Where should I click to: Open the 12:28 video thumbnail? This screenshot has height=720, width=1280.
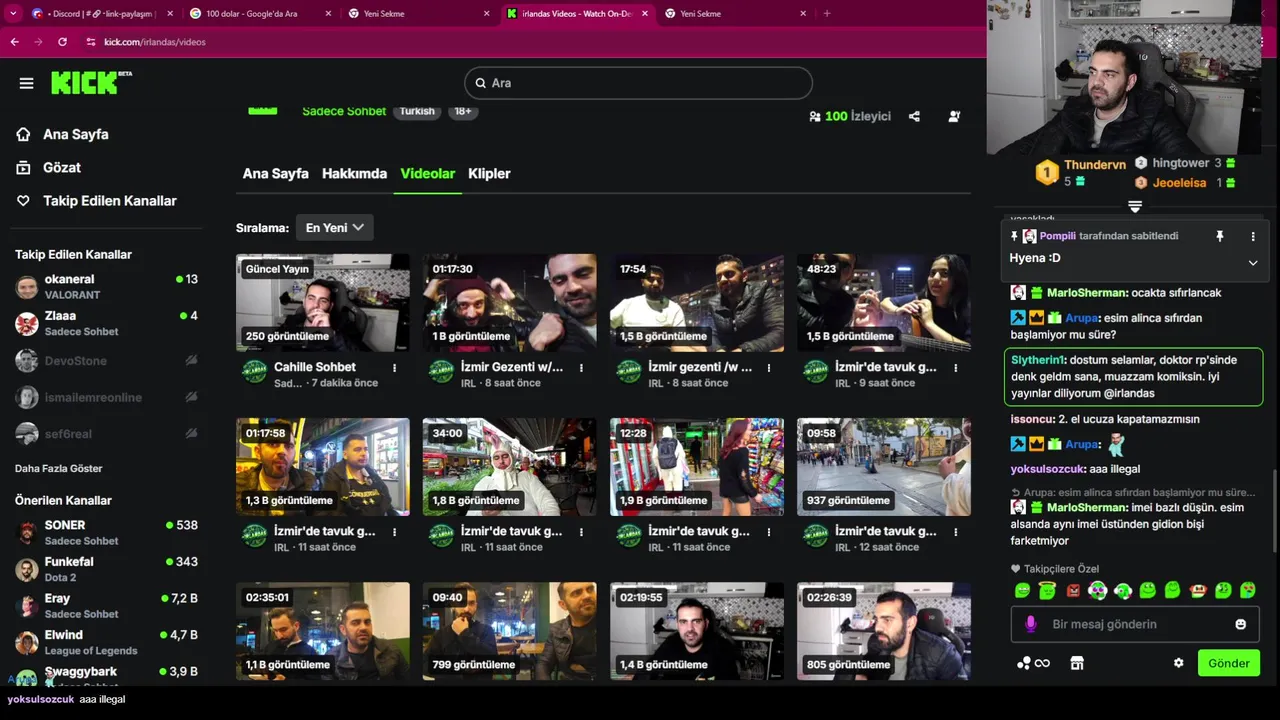[x=697, y=467]
